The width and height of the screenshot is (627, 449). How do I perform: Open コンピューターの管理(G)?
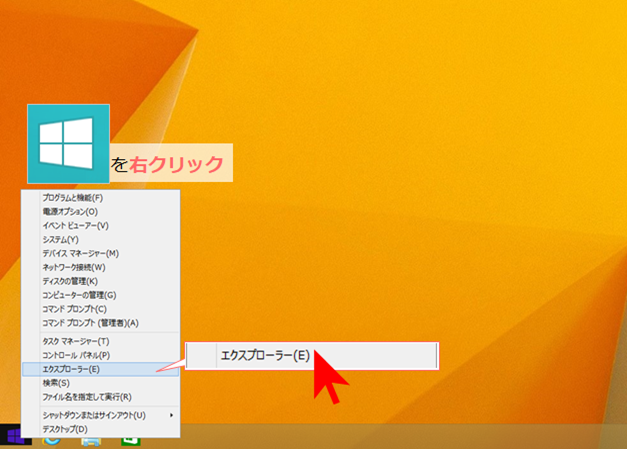(100, 295)
